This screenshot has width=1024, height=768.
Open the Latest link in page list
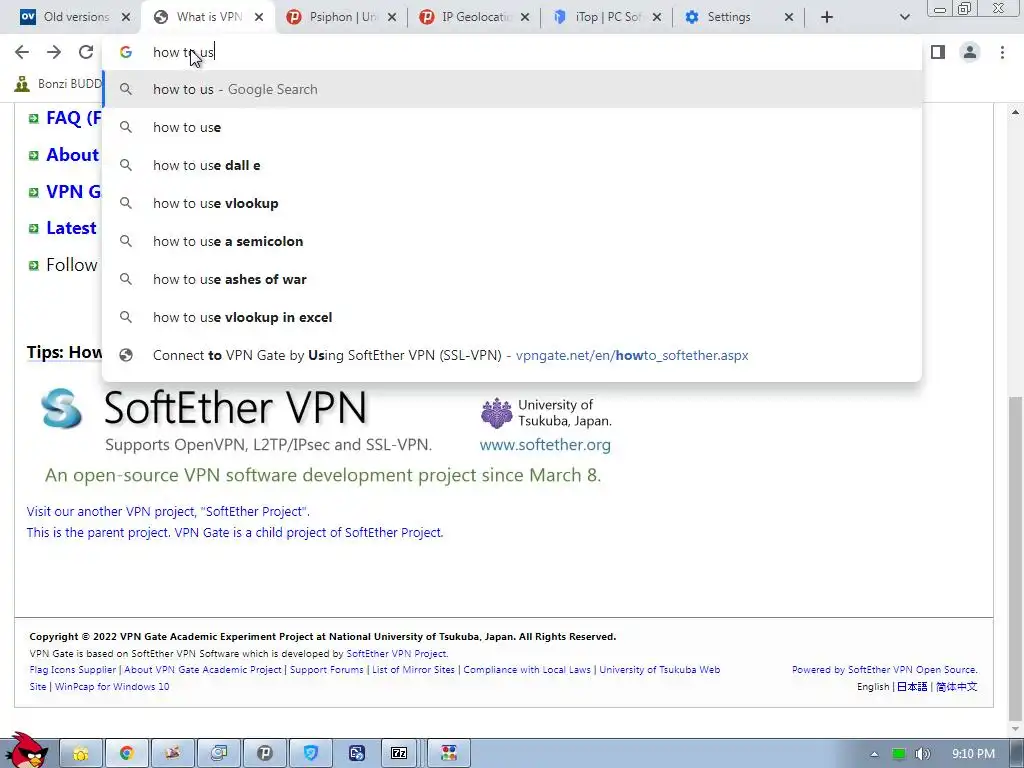point(71,228)
